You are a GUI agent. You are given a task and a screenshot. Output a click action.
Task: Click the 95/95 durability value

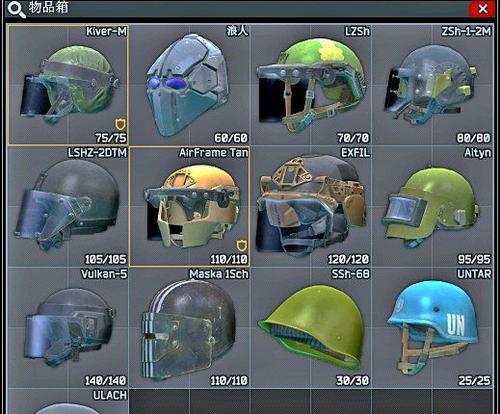pyautogui.click(x=474, y=259)
